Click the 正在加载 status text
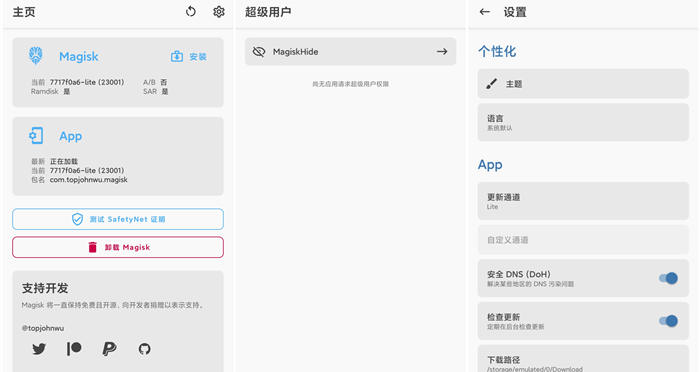Image resolution: width=700 pixels, height=372 pixels. point(64,161)
